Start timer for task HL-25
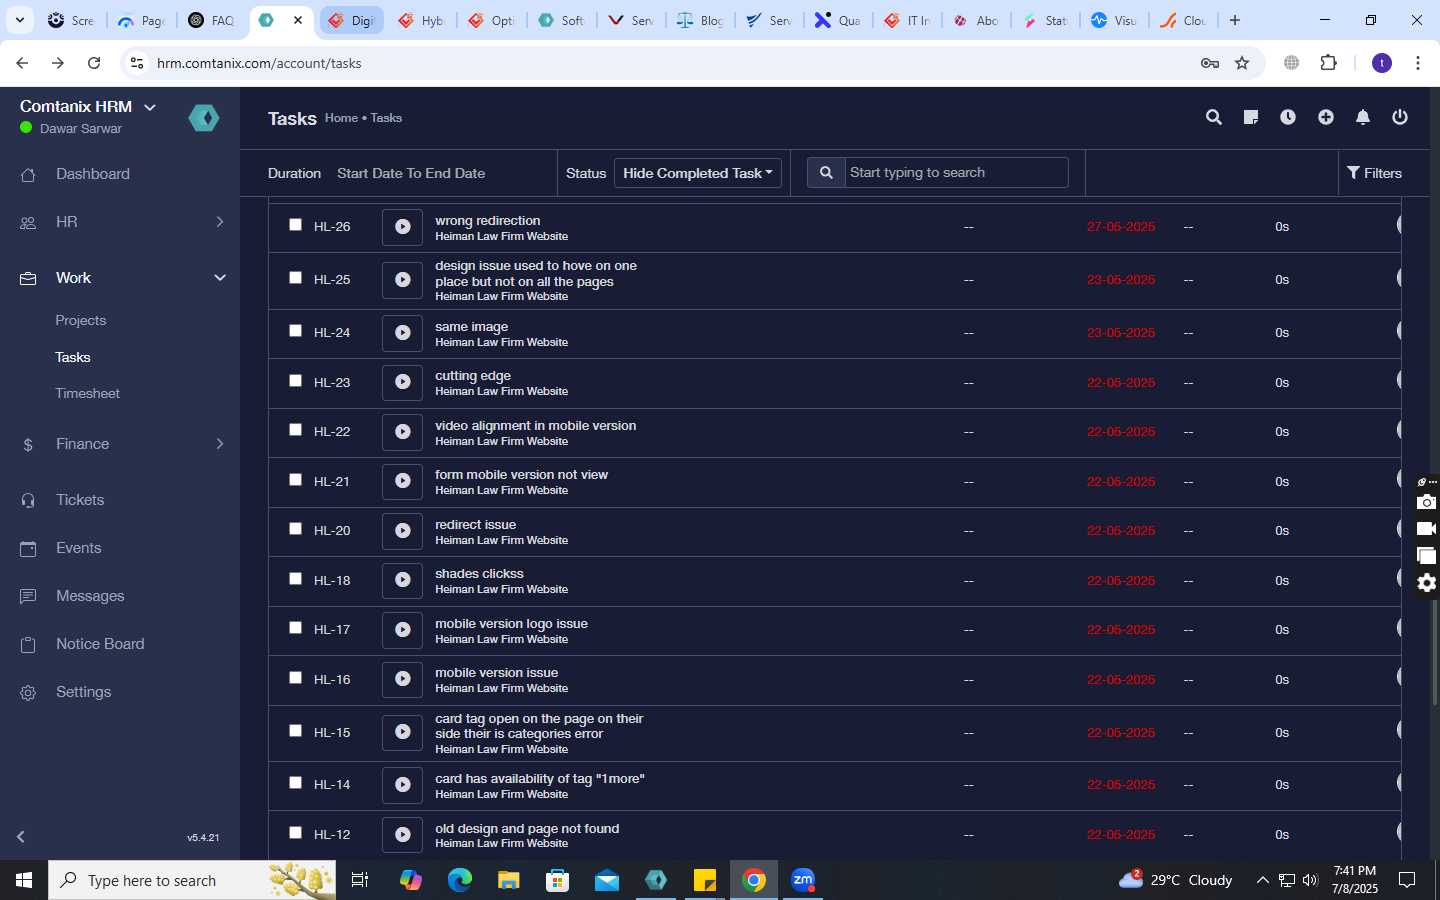Viewport: 1440px width, 900px height. pyautogui.click(x=402, y=280)
